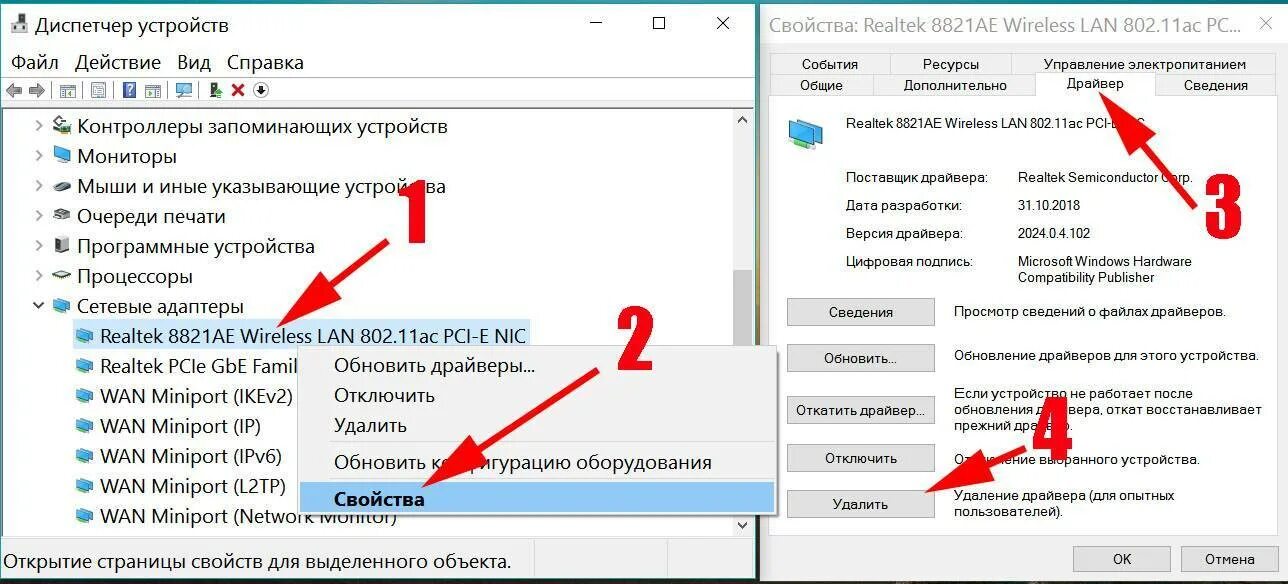Viewport: 1288px width, 584px height.
Task: Click the black down-arrow disable icon
Action: 261,90
